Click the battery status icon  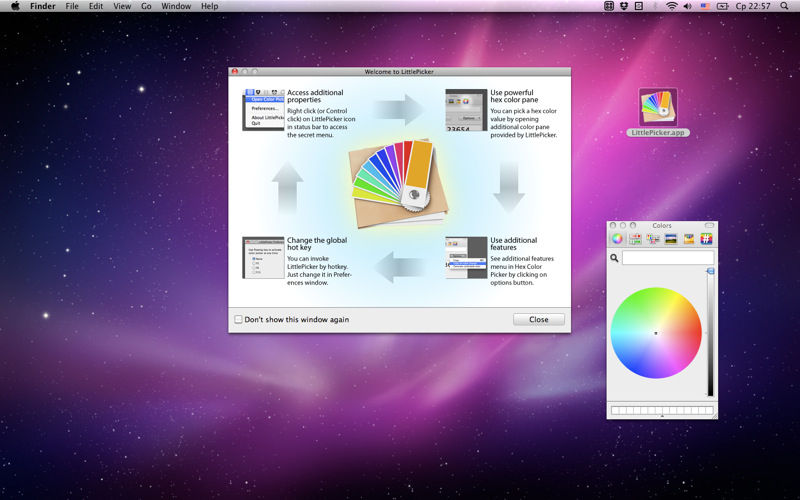tap(722, 6)
